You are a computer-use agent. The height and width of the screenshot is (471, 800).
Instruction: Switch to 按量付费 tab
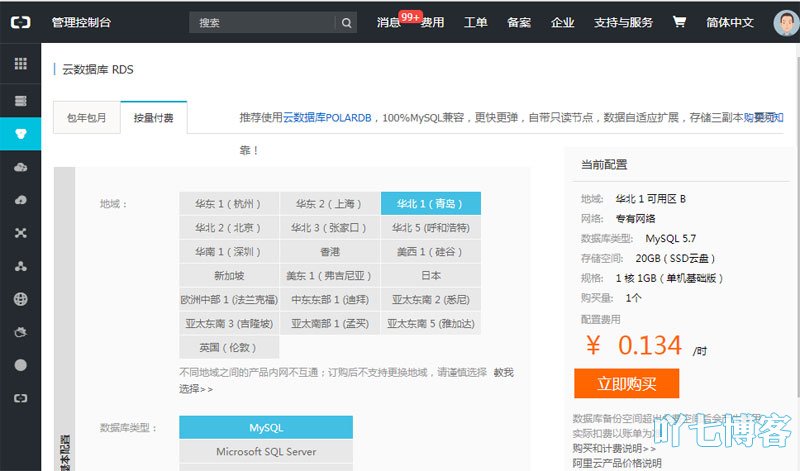[x=154, y=118]
